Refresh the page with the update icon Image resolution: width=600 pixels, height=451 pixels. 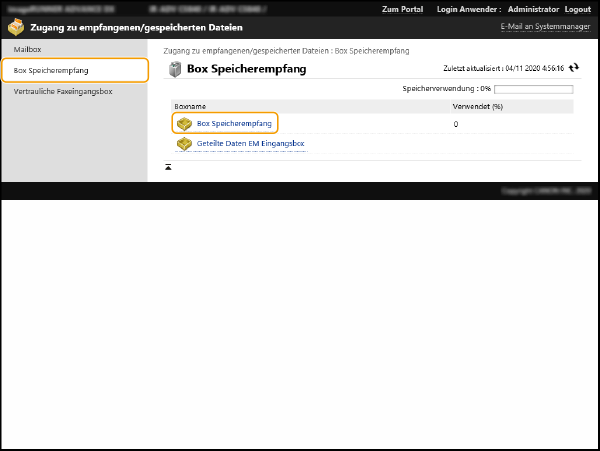tap(574, 68)
